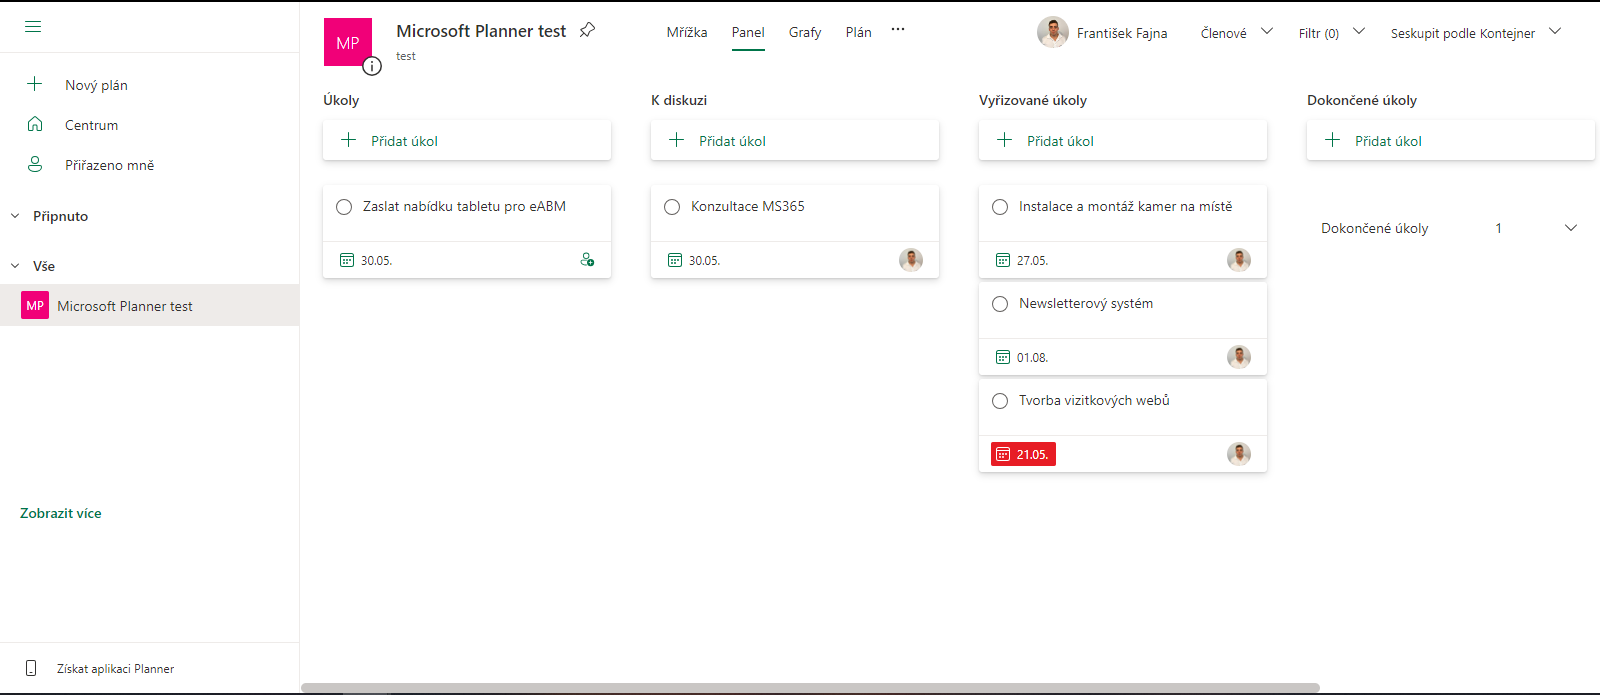Click the assign person icon on Zaslat nabídku card
This screenshot has width=1600, height=695.
pos(587,260)
